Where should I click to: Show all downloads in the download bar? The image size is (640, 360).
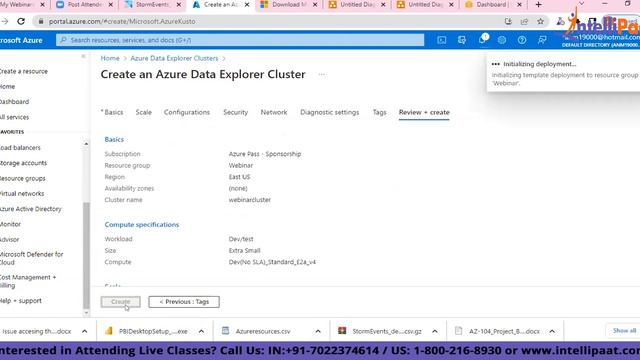coord(624,331)
